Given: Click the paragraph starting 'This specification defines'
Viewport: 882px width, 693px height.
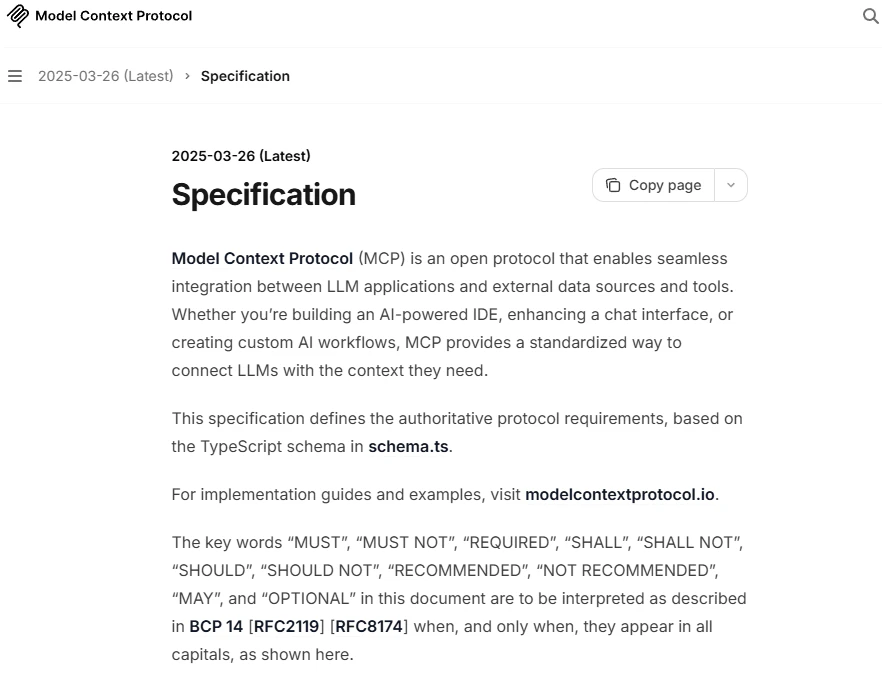Looking at the screenshot, I should pyautogui.click(x=457, y=433).
